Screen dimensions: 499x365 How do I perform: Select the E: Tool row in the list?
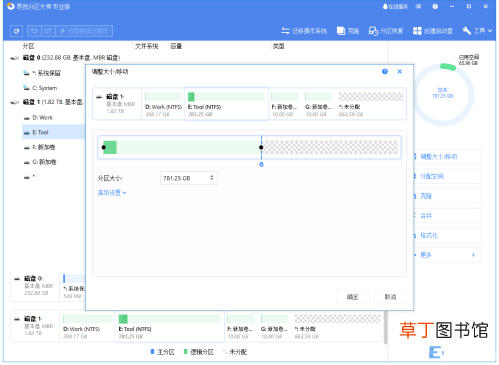coord(53,132)
